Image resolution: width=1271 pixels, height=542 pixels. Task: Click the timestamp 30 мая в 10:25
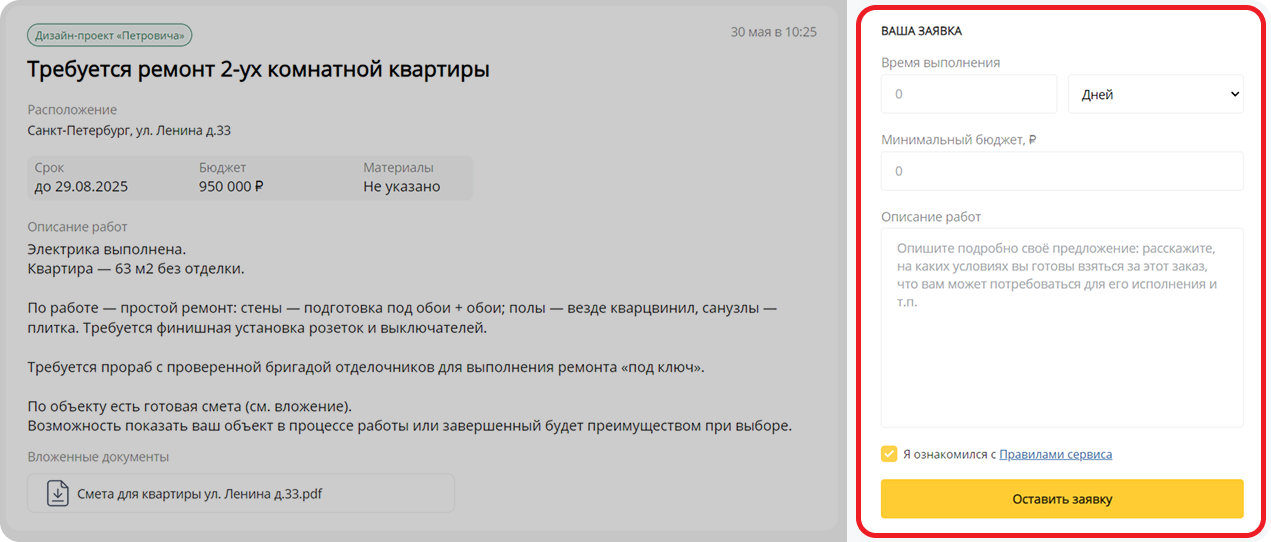tap(774, 32)
